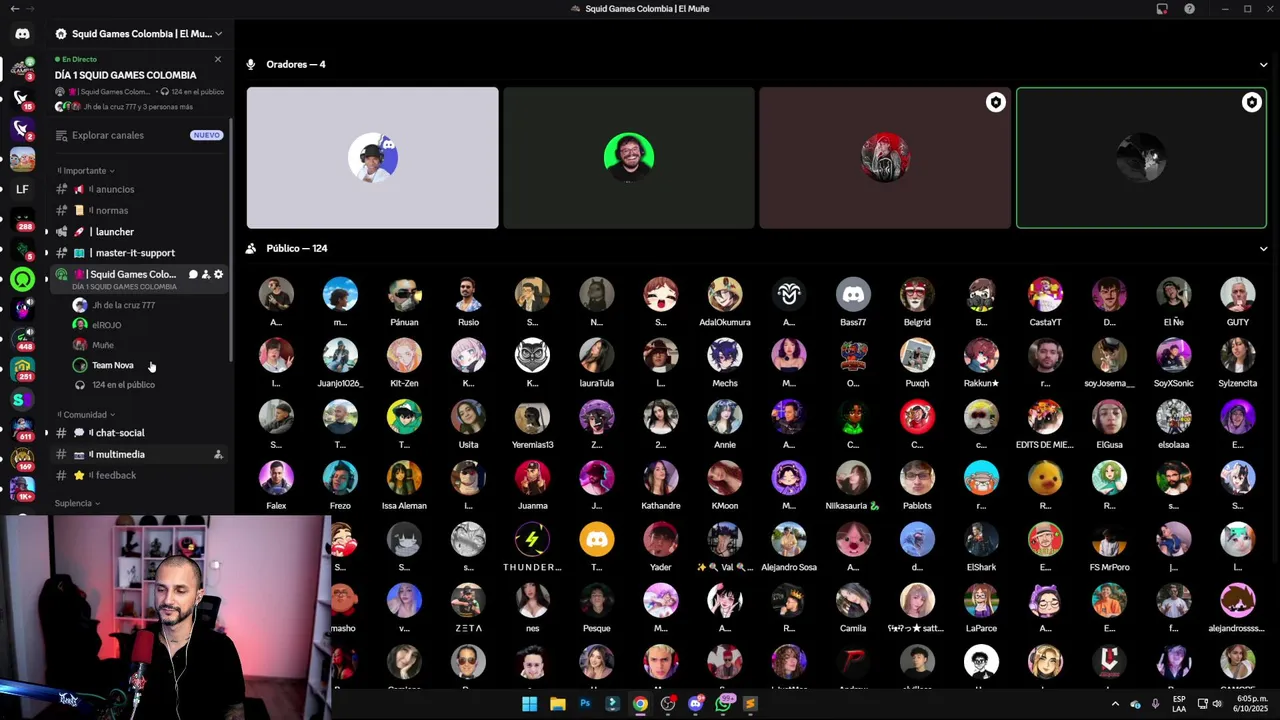
Task: Open chat icon of Squid Games stage channel
Action: coord(193,274)
